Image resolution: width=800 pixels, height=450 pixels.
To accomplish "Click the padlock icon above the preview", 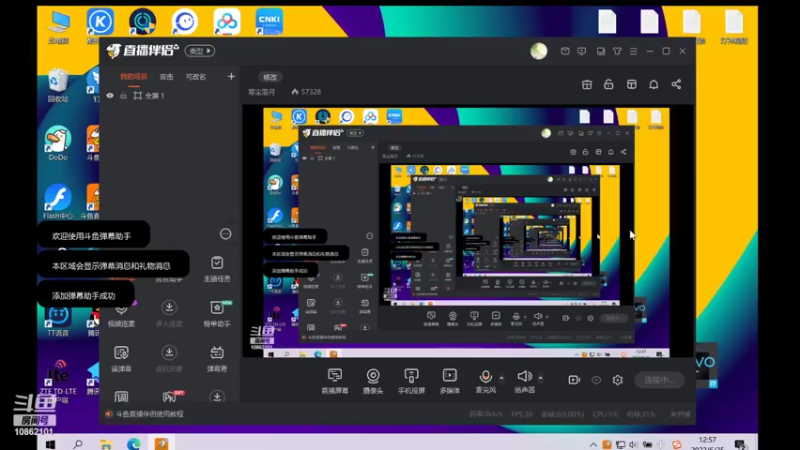I will [609, 85].
